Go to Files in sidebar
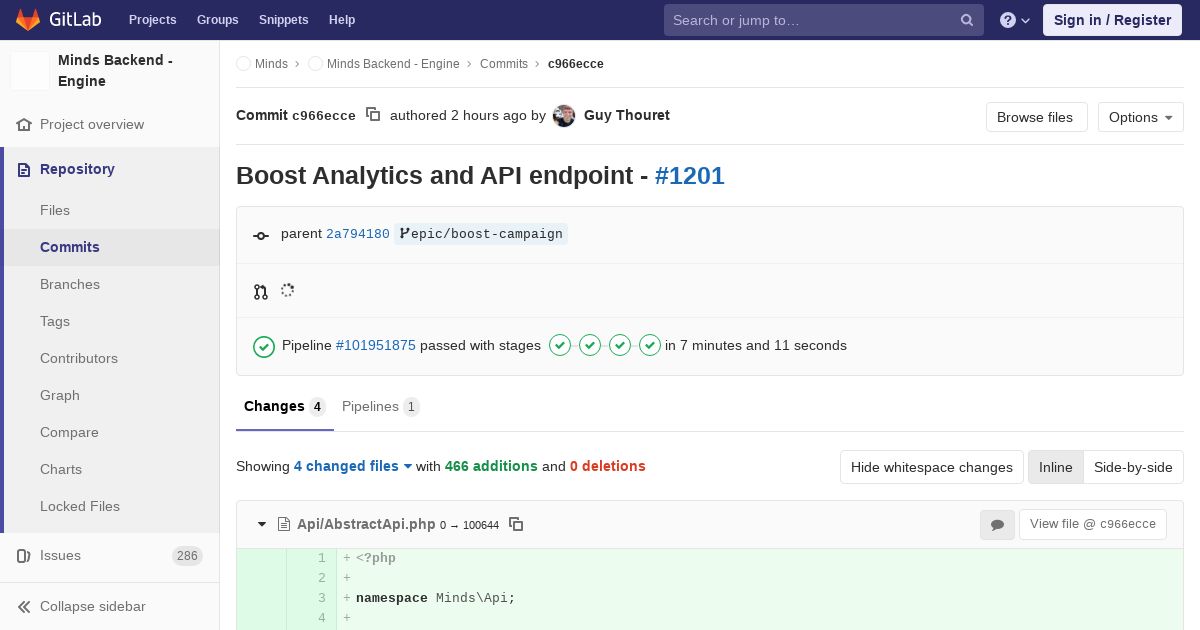The height and width of the screenshot is (630, 1200). [55, 210]
